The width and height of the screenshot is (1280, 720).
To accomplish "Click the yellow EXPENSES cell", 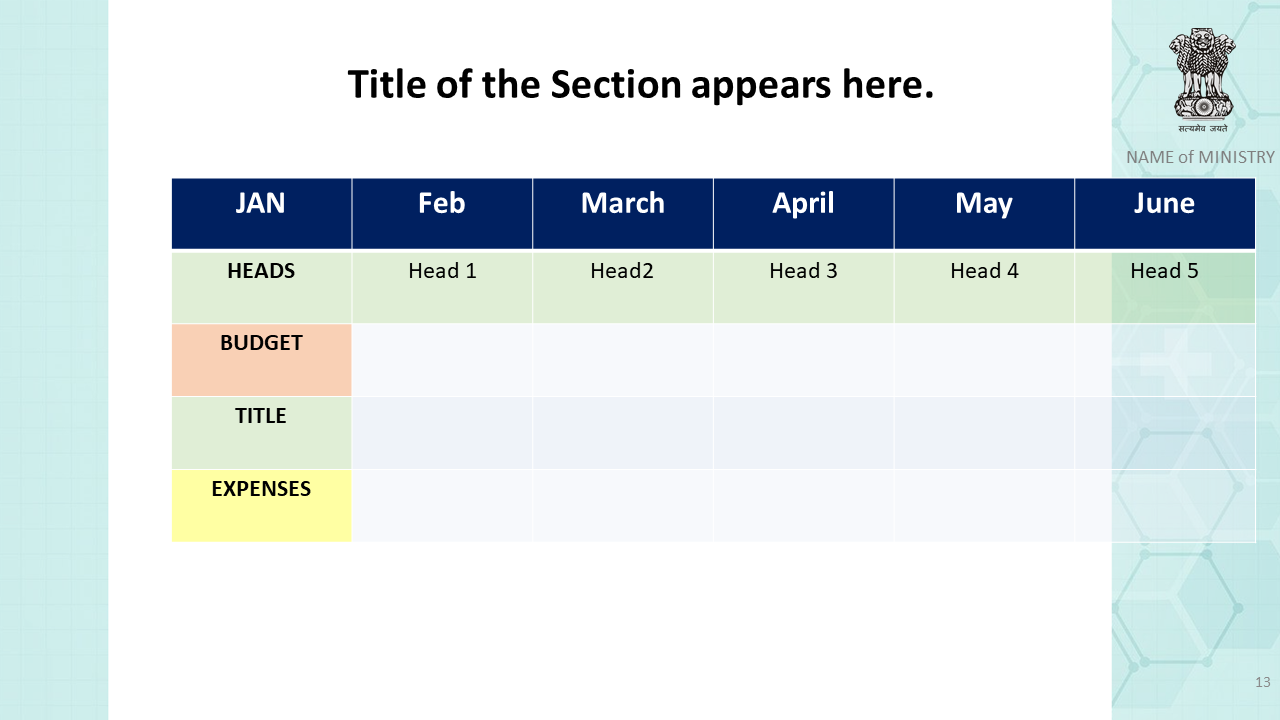I will 262,506.
